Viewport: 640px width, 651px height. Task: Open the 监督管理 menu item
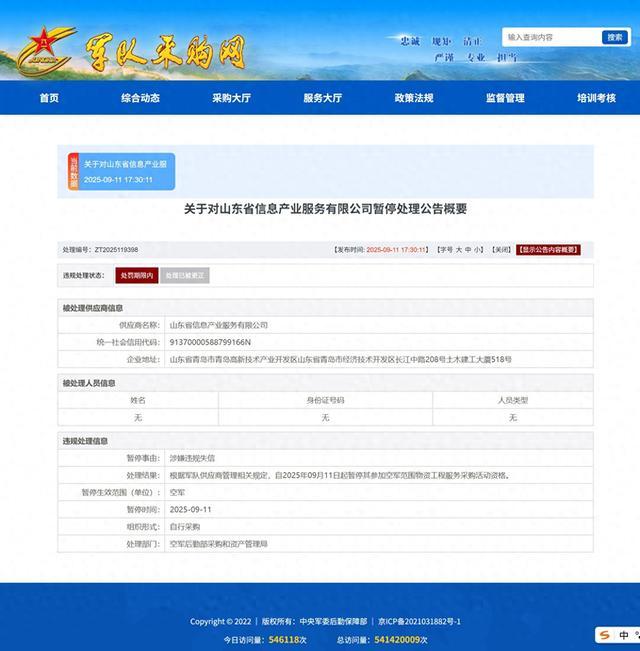tap(505, 98)
